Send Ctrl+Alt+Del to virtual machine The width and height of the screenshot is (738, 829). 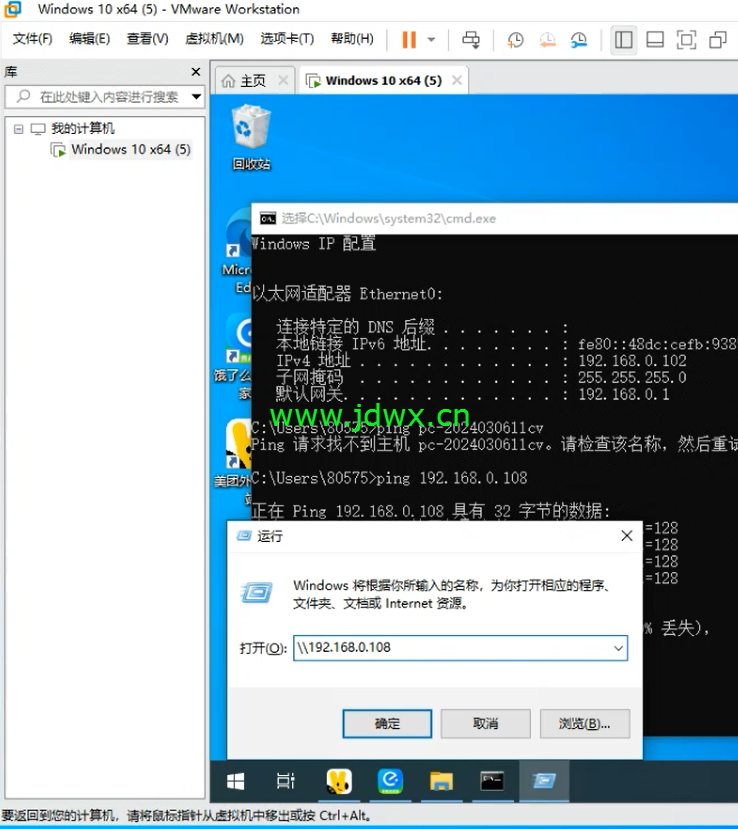[x=471, y=40]
